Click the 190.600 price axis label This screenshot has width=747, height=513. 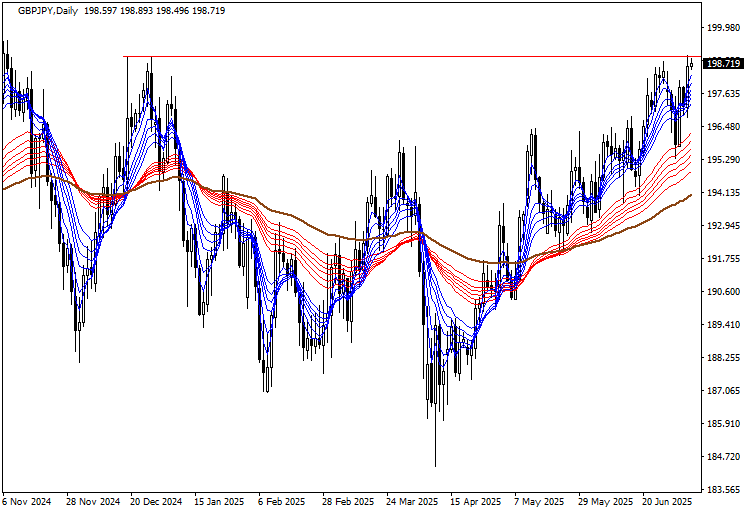click(724, 292)
